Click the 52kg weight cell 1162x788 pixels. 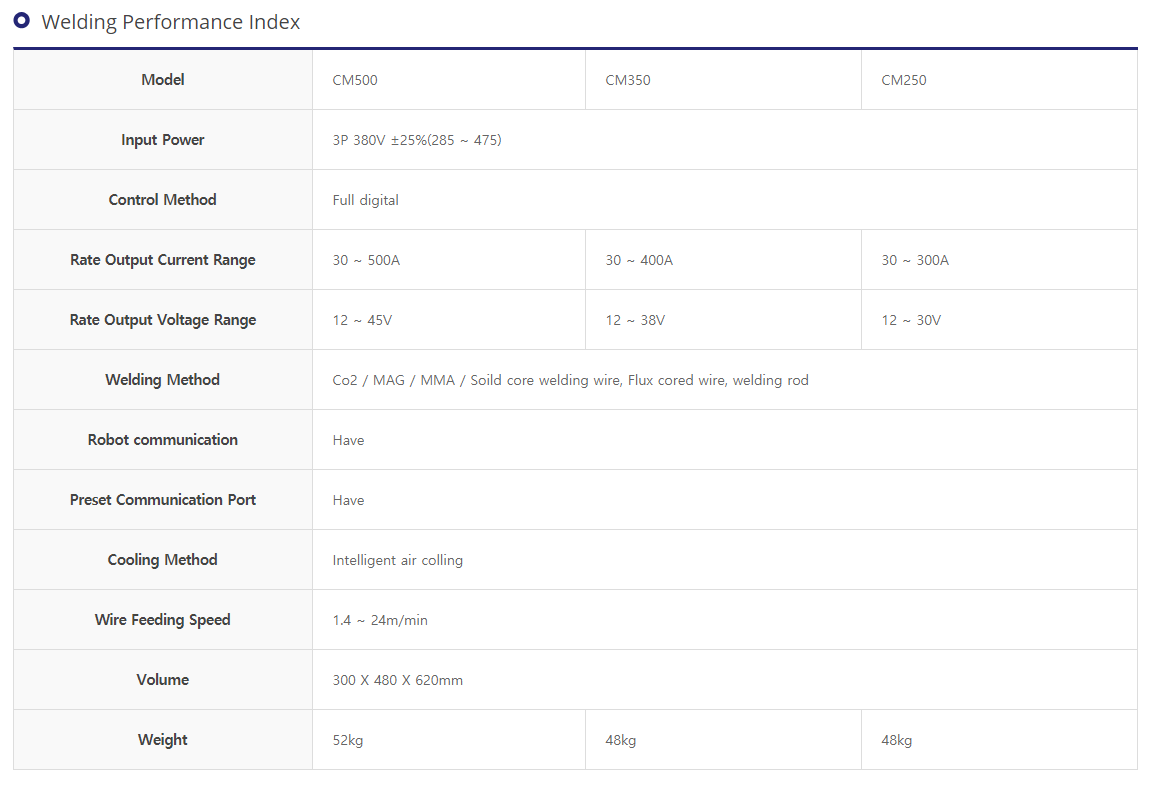(x=449, y=741)
